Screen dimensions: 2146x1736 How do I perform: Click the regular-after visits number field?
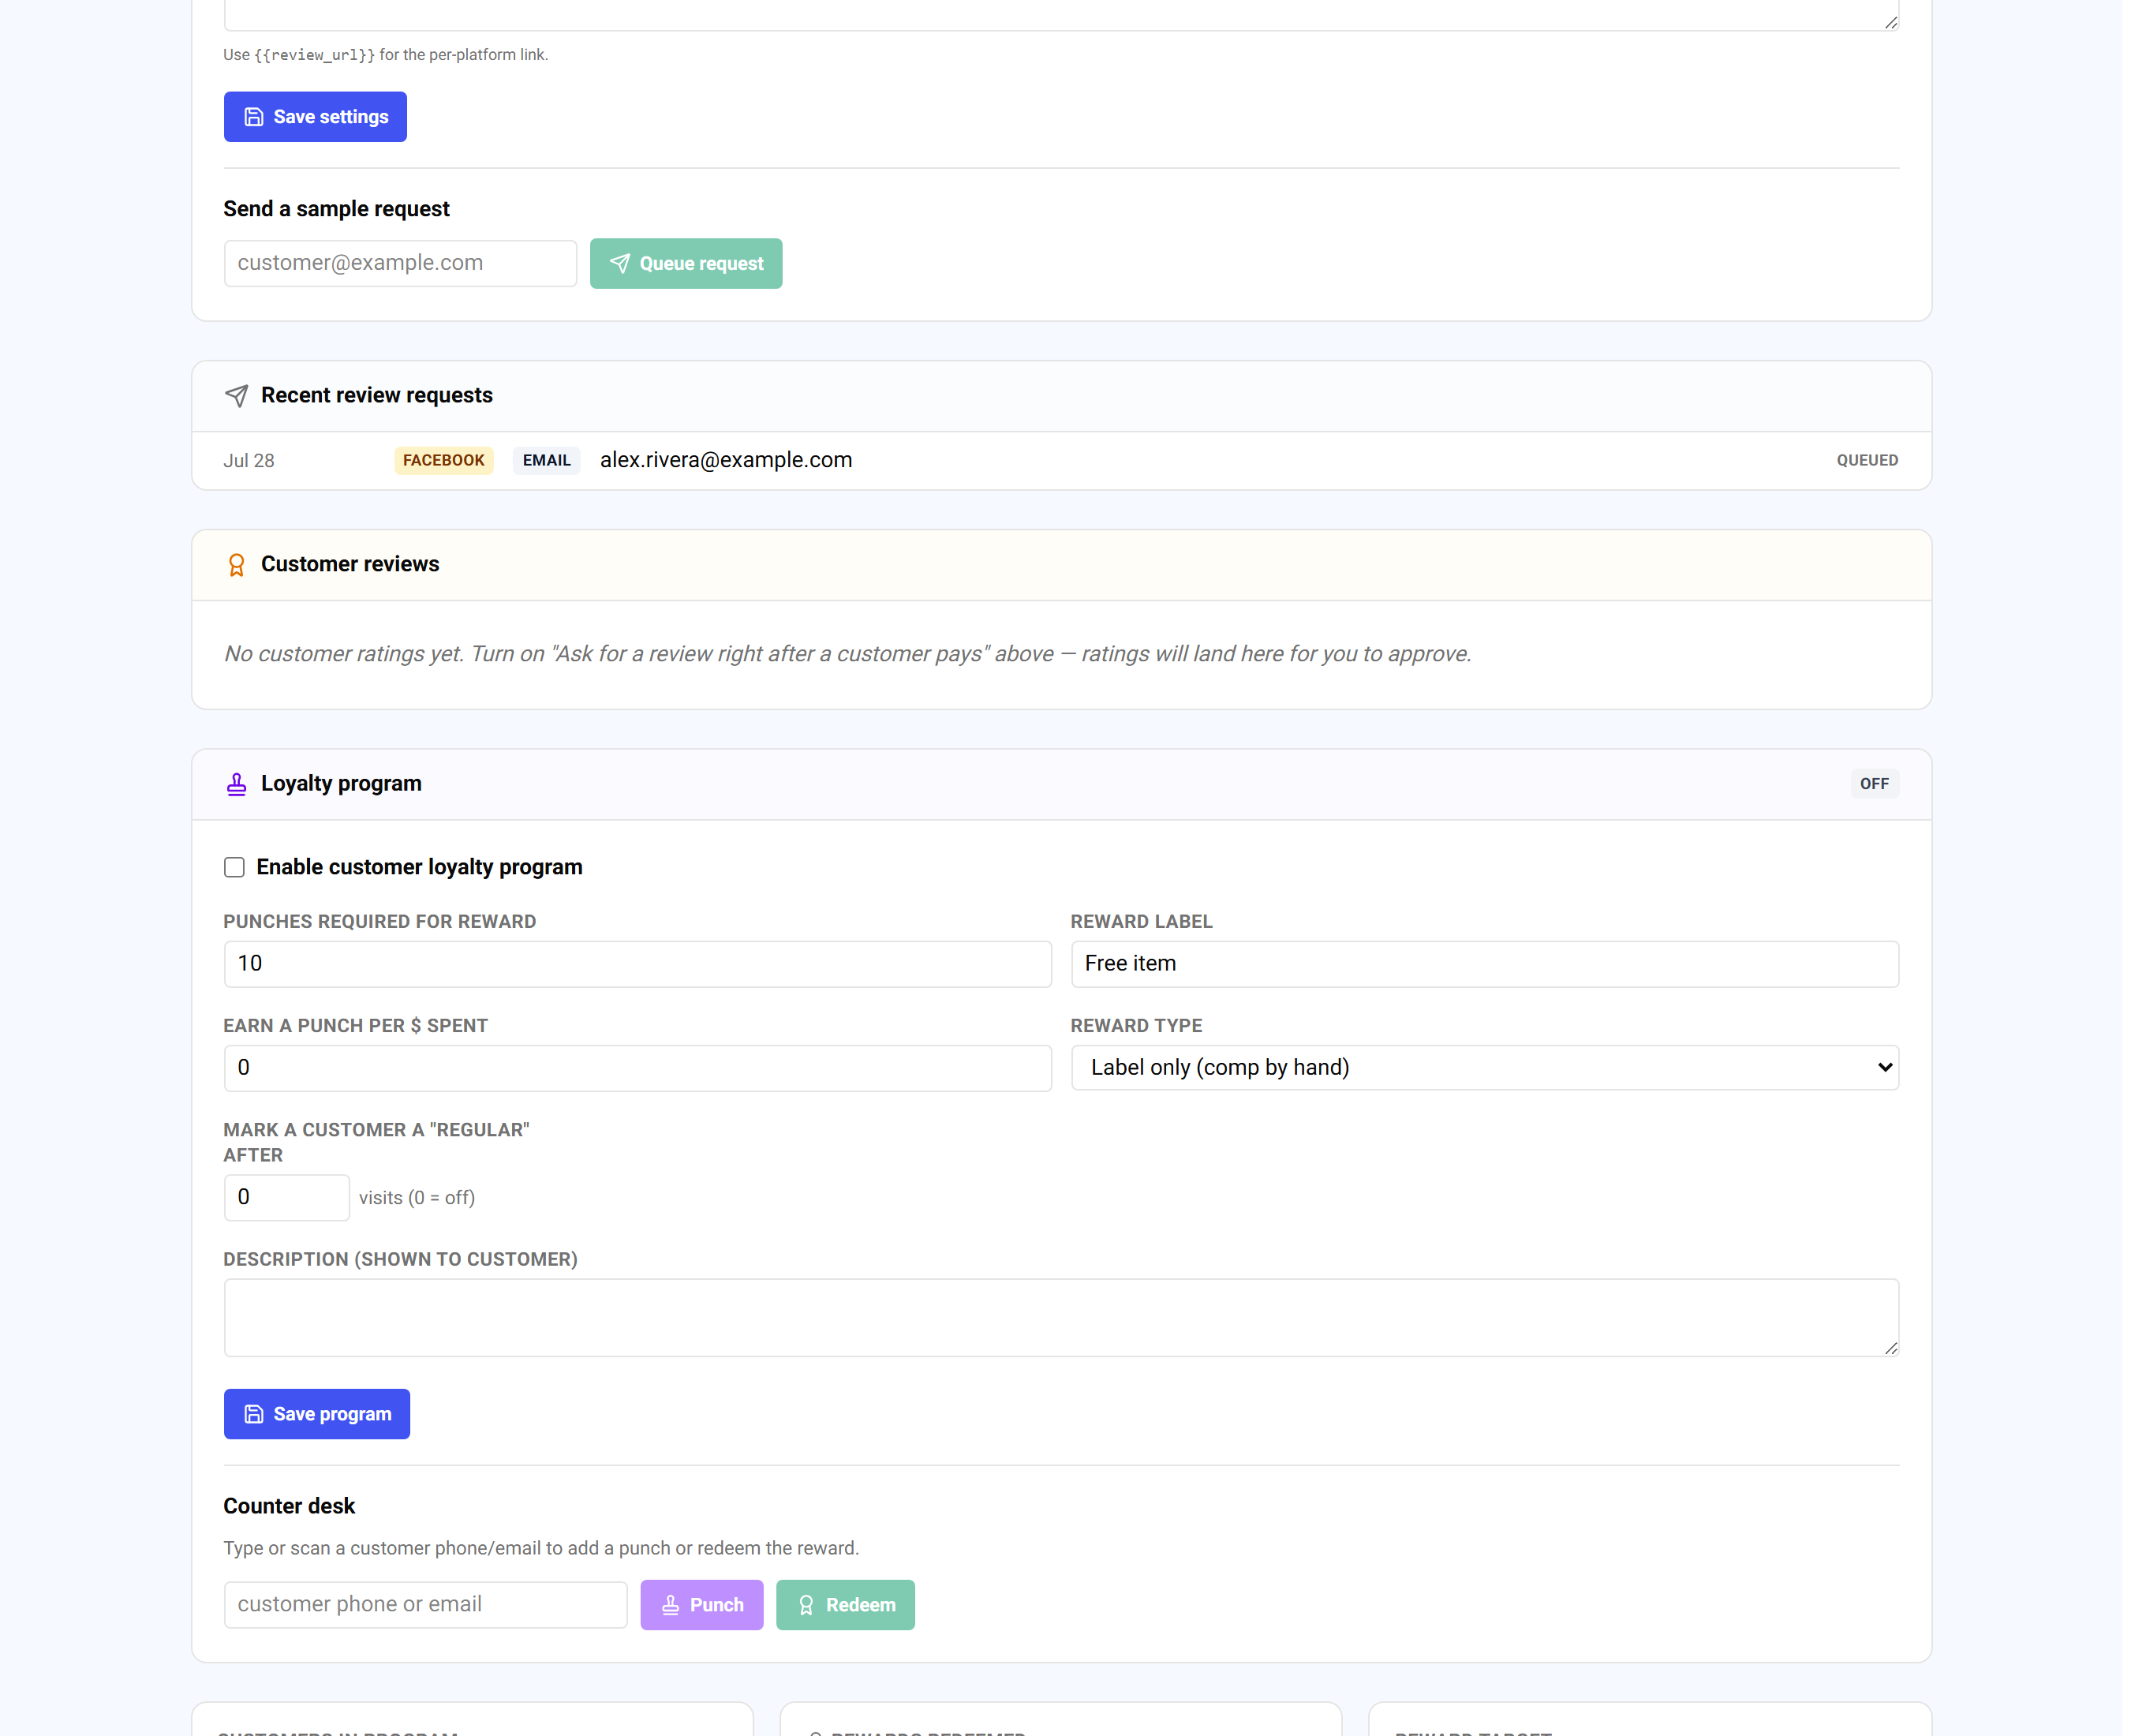(x=287, y=1197)
